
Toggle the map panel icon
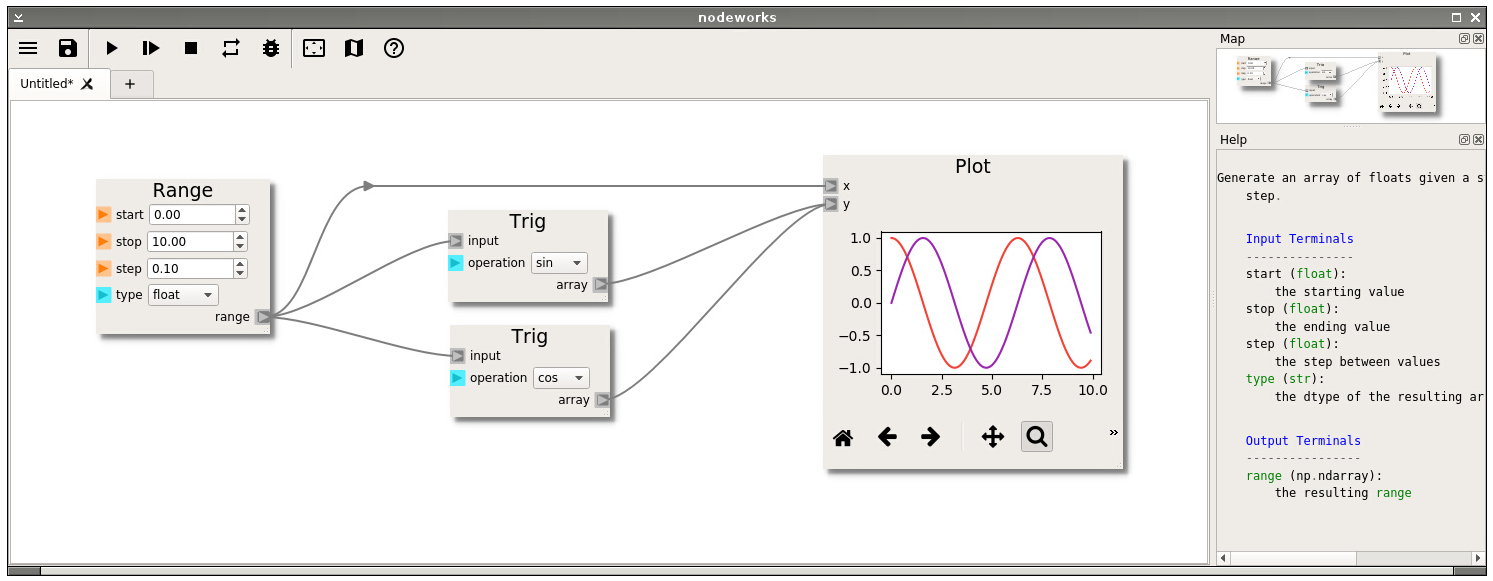[x=354, y=48]
